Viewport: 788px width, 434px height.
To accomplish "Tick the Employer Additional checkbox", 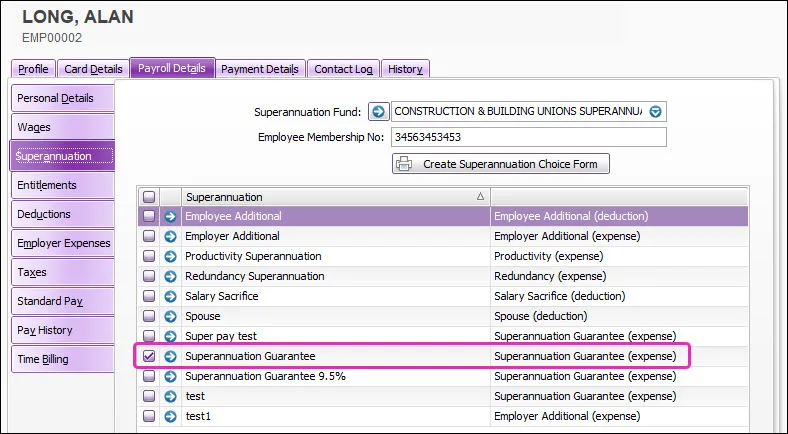I will tap(149, 236).
